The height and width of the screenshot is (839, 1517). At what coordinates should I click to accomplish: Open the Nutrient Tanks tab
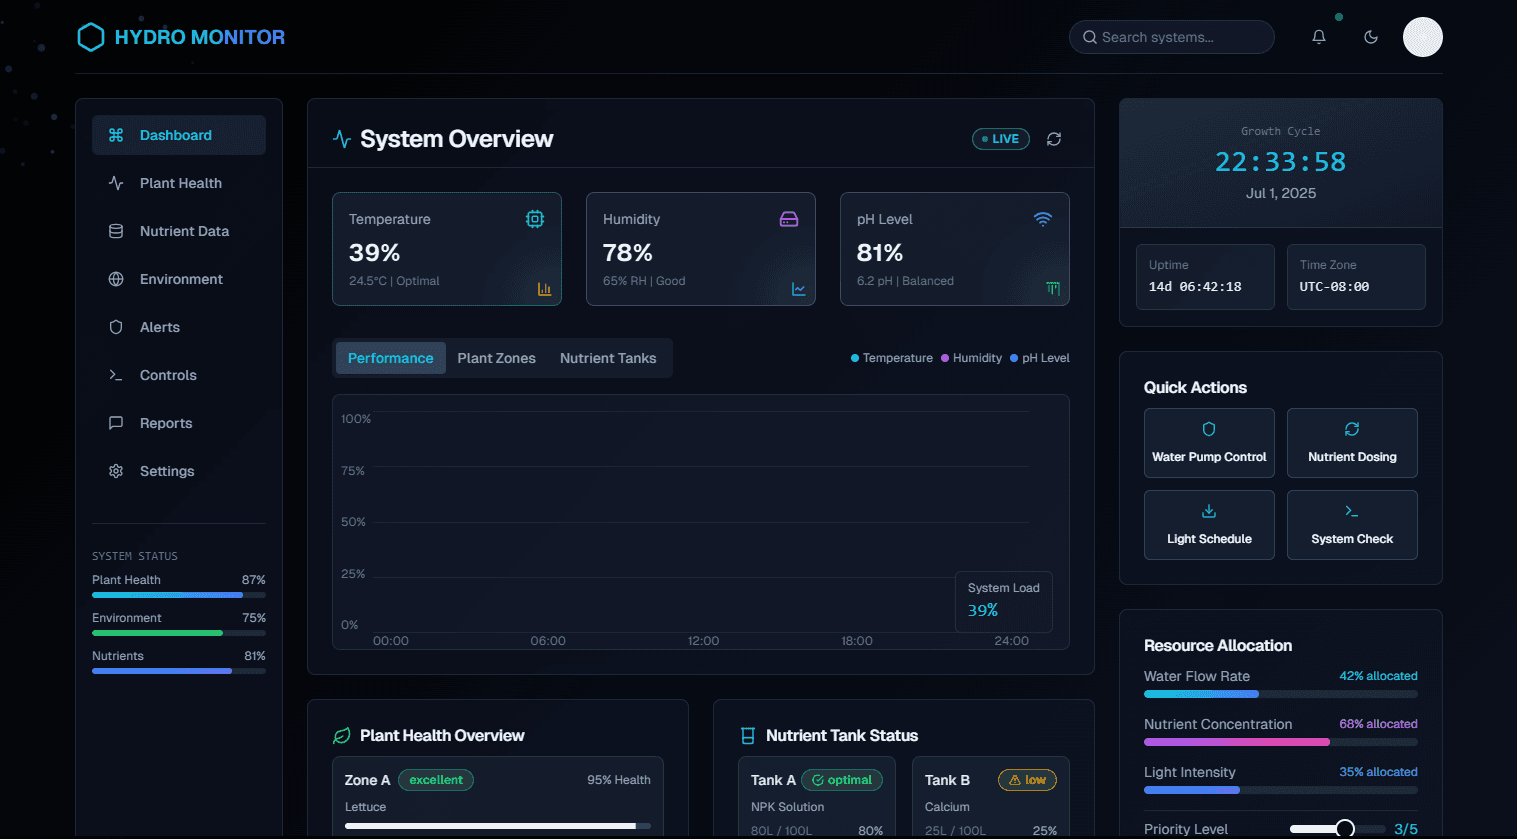608,357
